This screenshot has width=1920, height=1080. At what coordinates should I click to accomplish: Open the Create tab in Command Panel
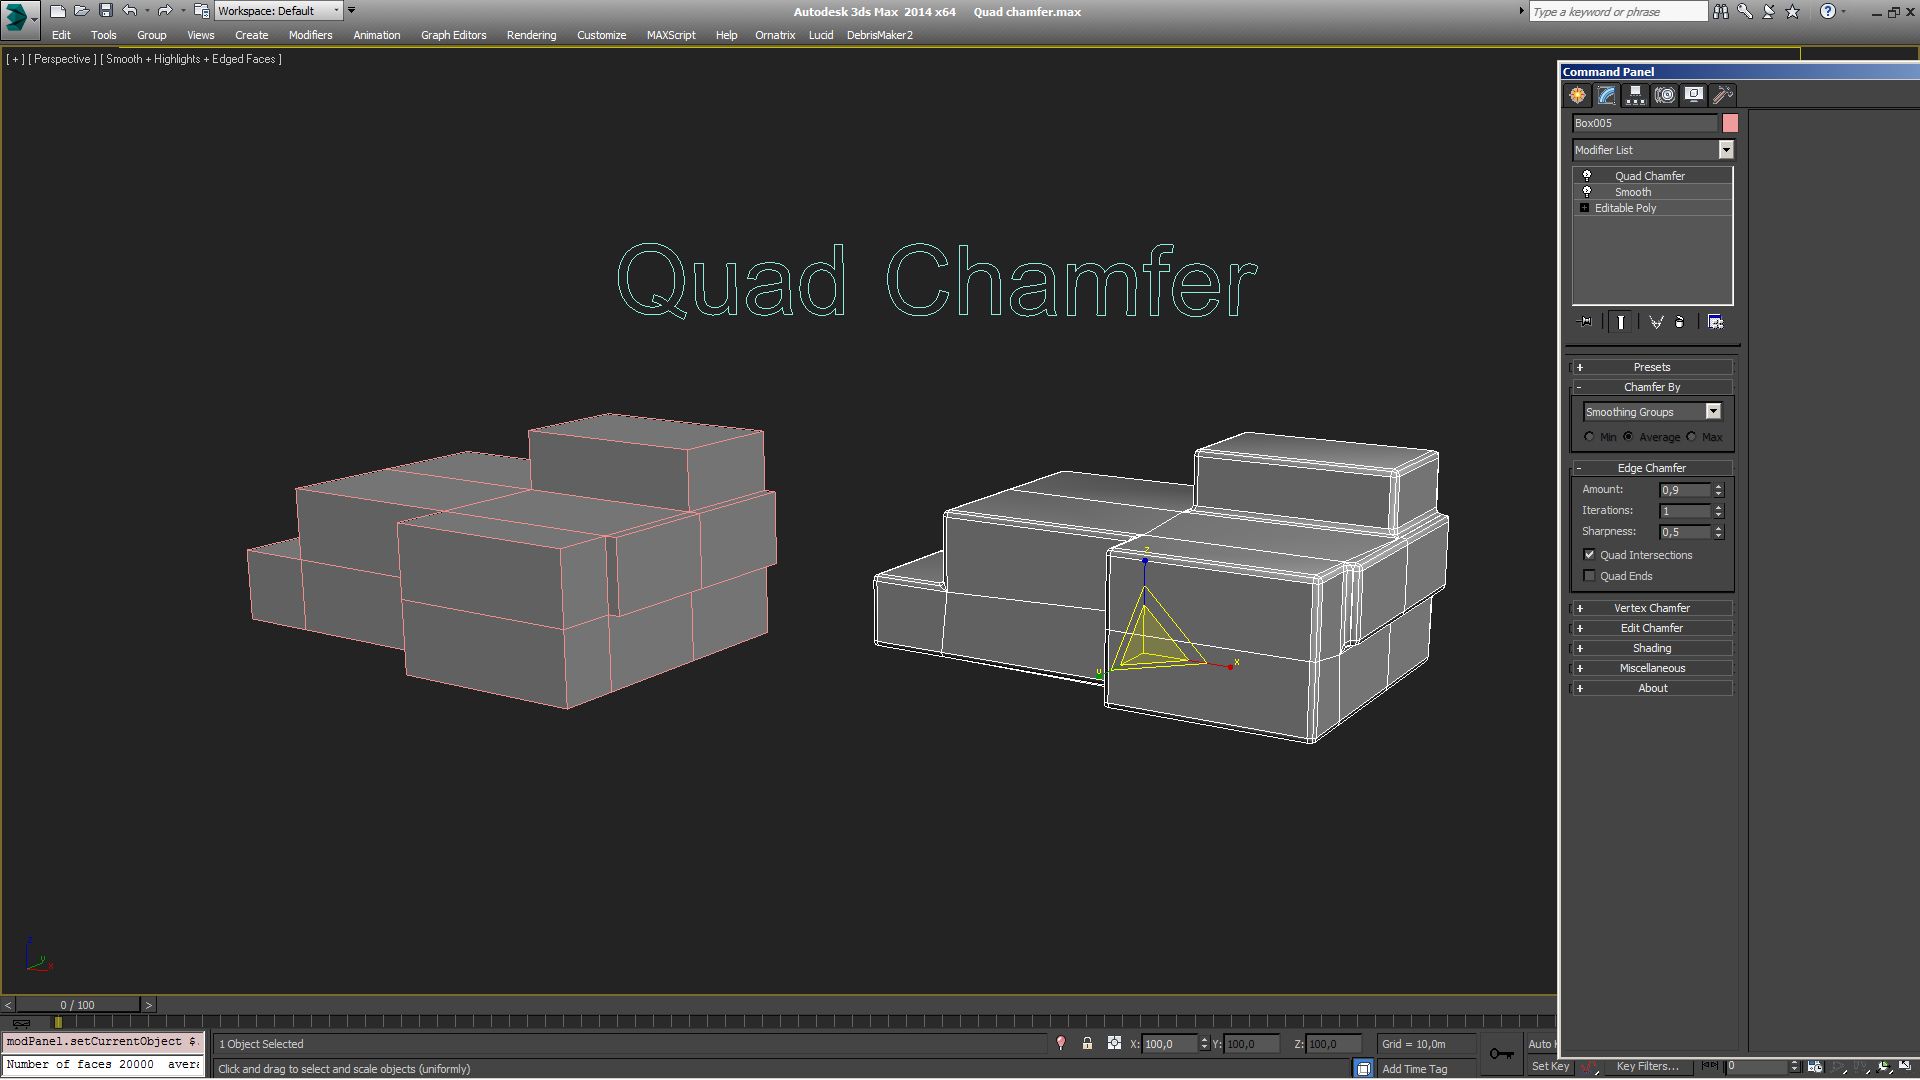tap(1577, 95)
